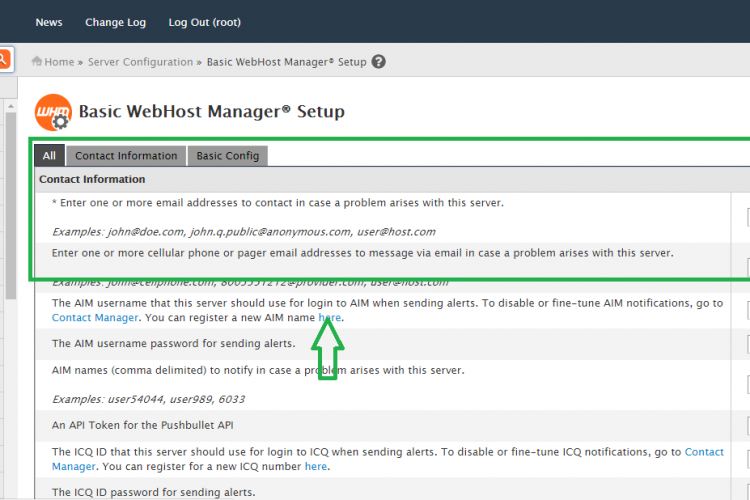Click 'The AIM username password for sending alerts.' text
Image resolution: width=750 pixels, height=500 pixels.
pos(174,344)
